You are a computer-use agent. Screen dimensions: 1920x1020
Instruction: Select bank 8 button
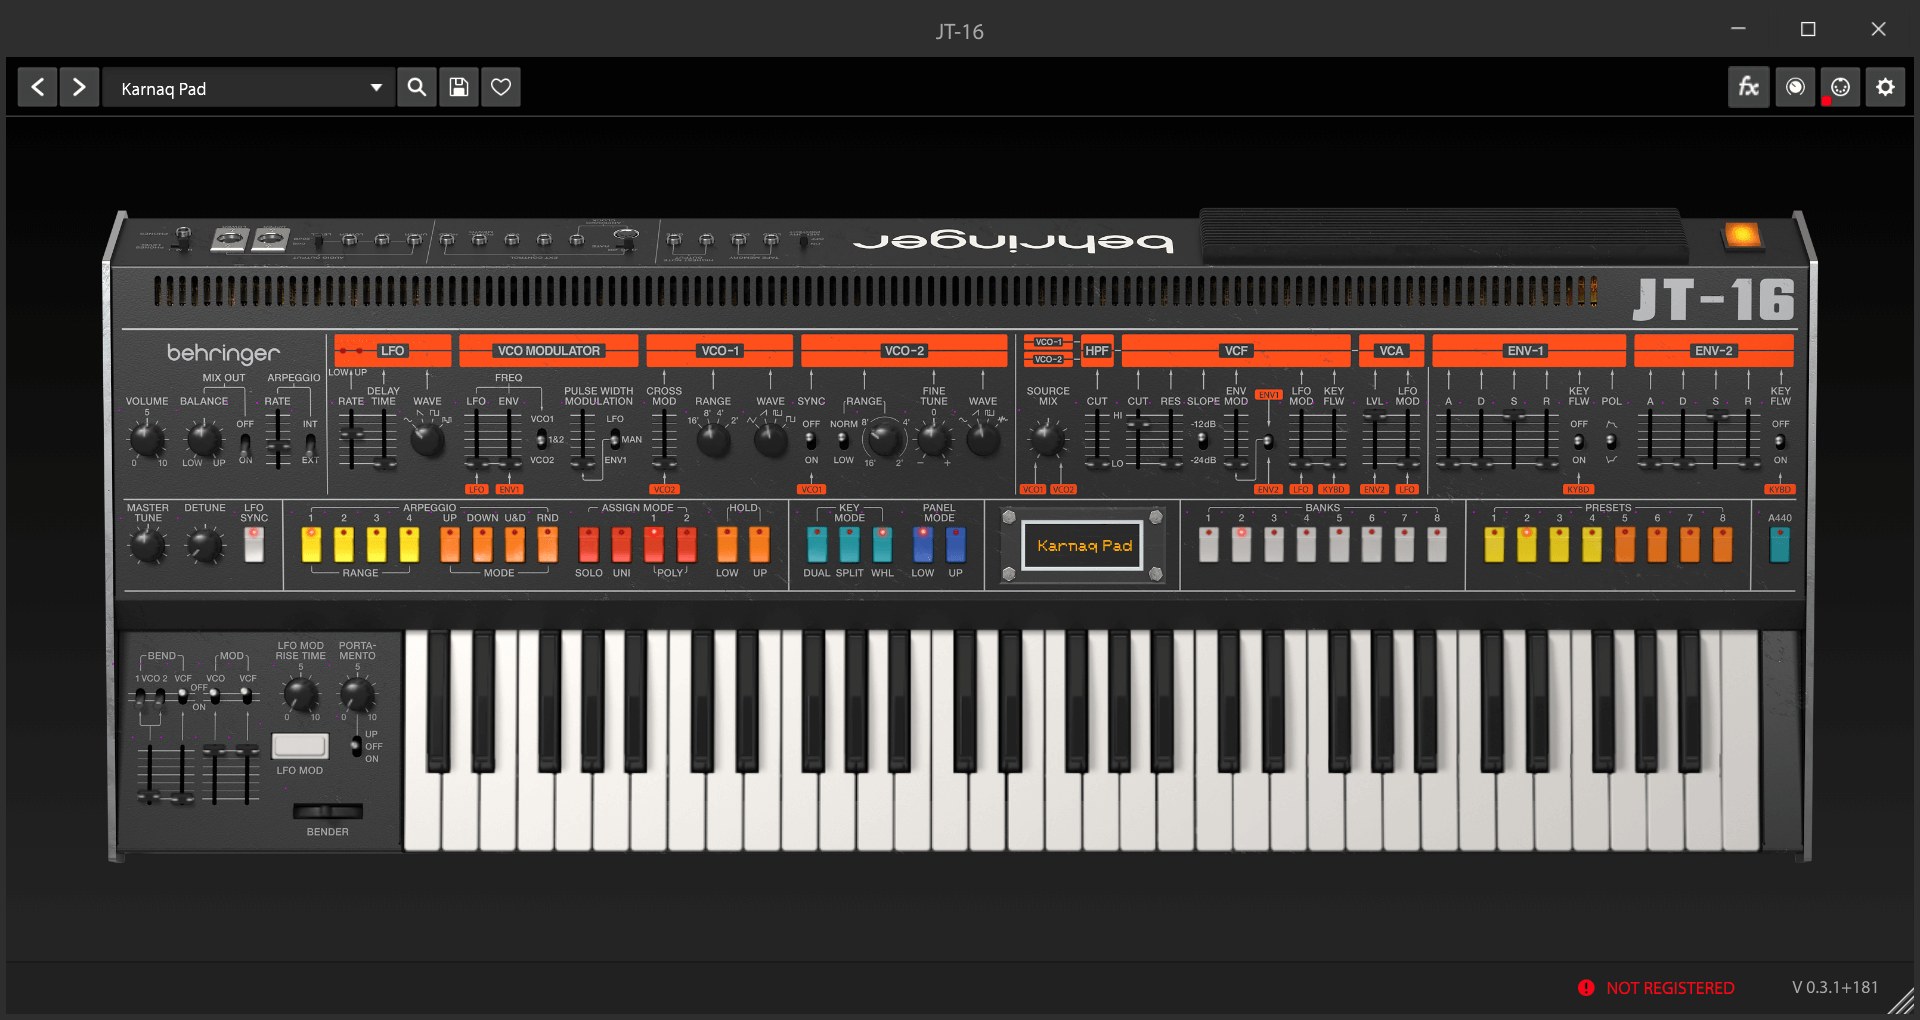1437,545
